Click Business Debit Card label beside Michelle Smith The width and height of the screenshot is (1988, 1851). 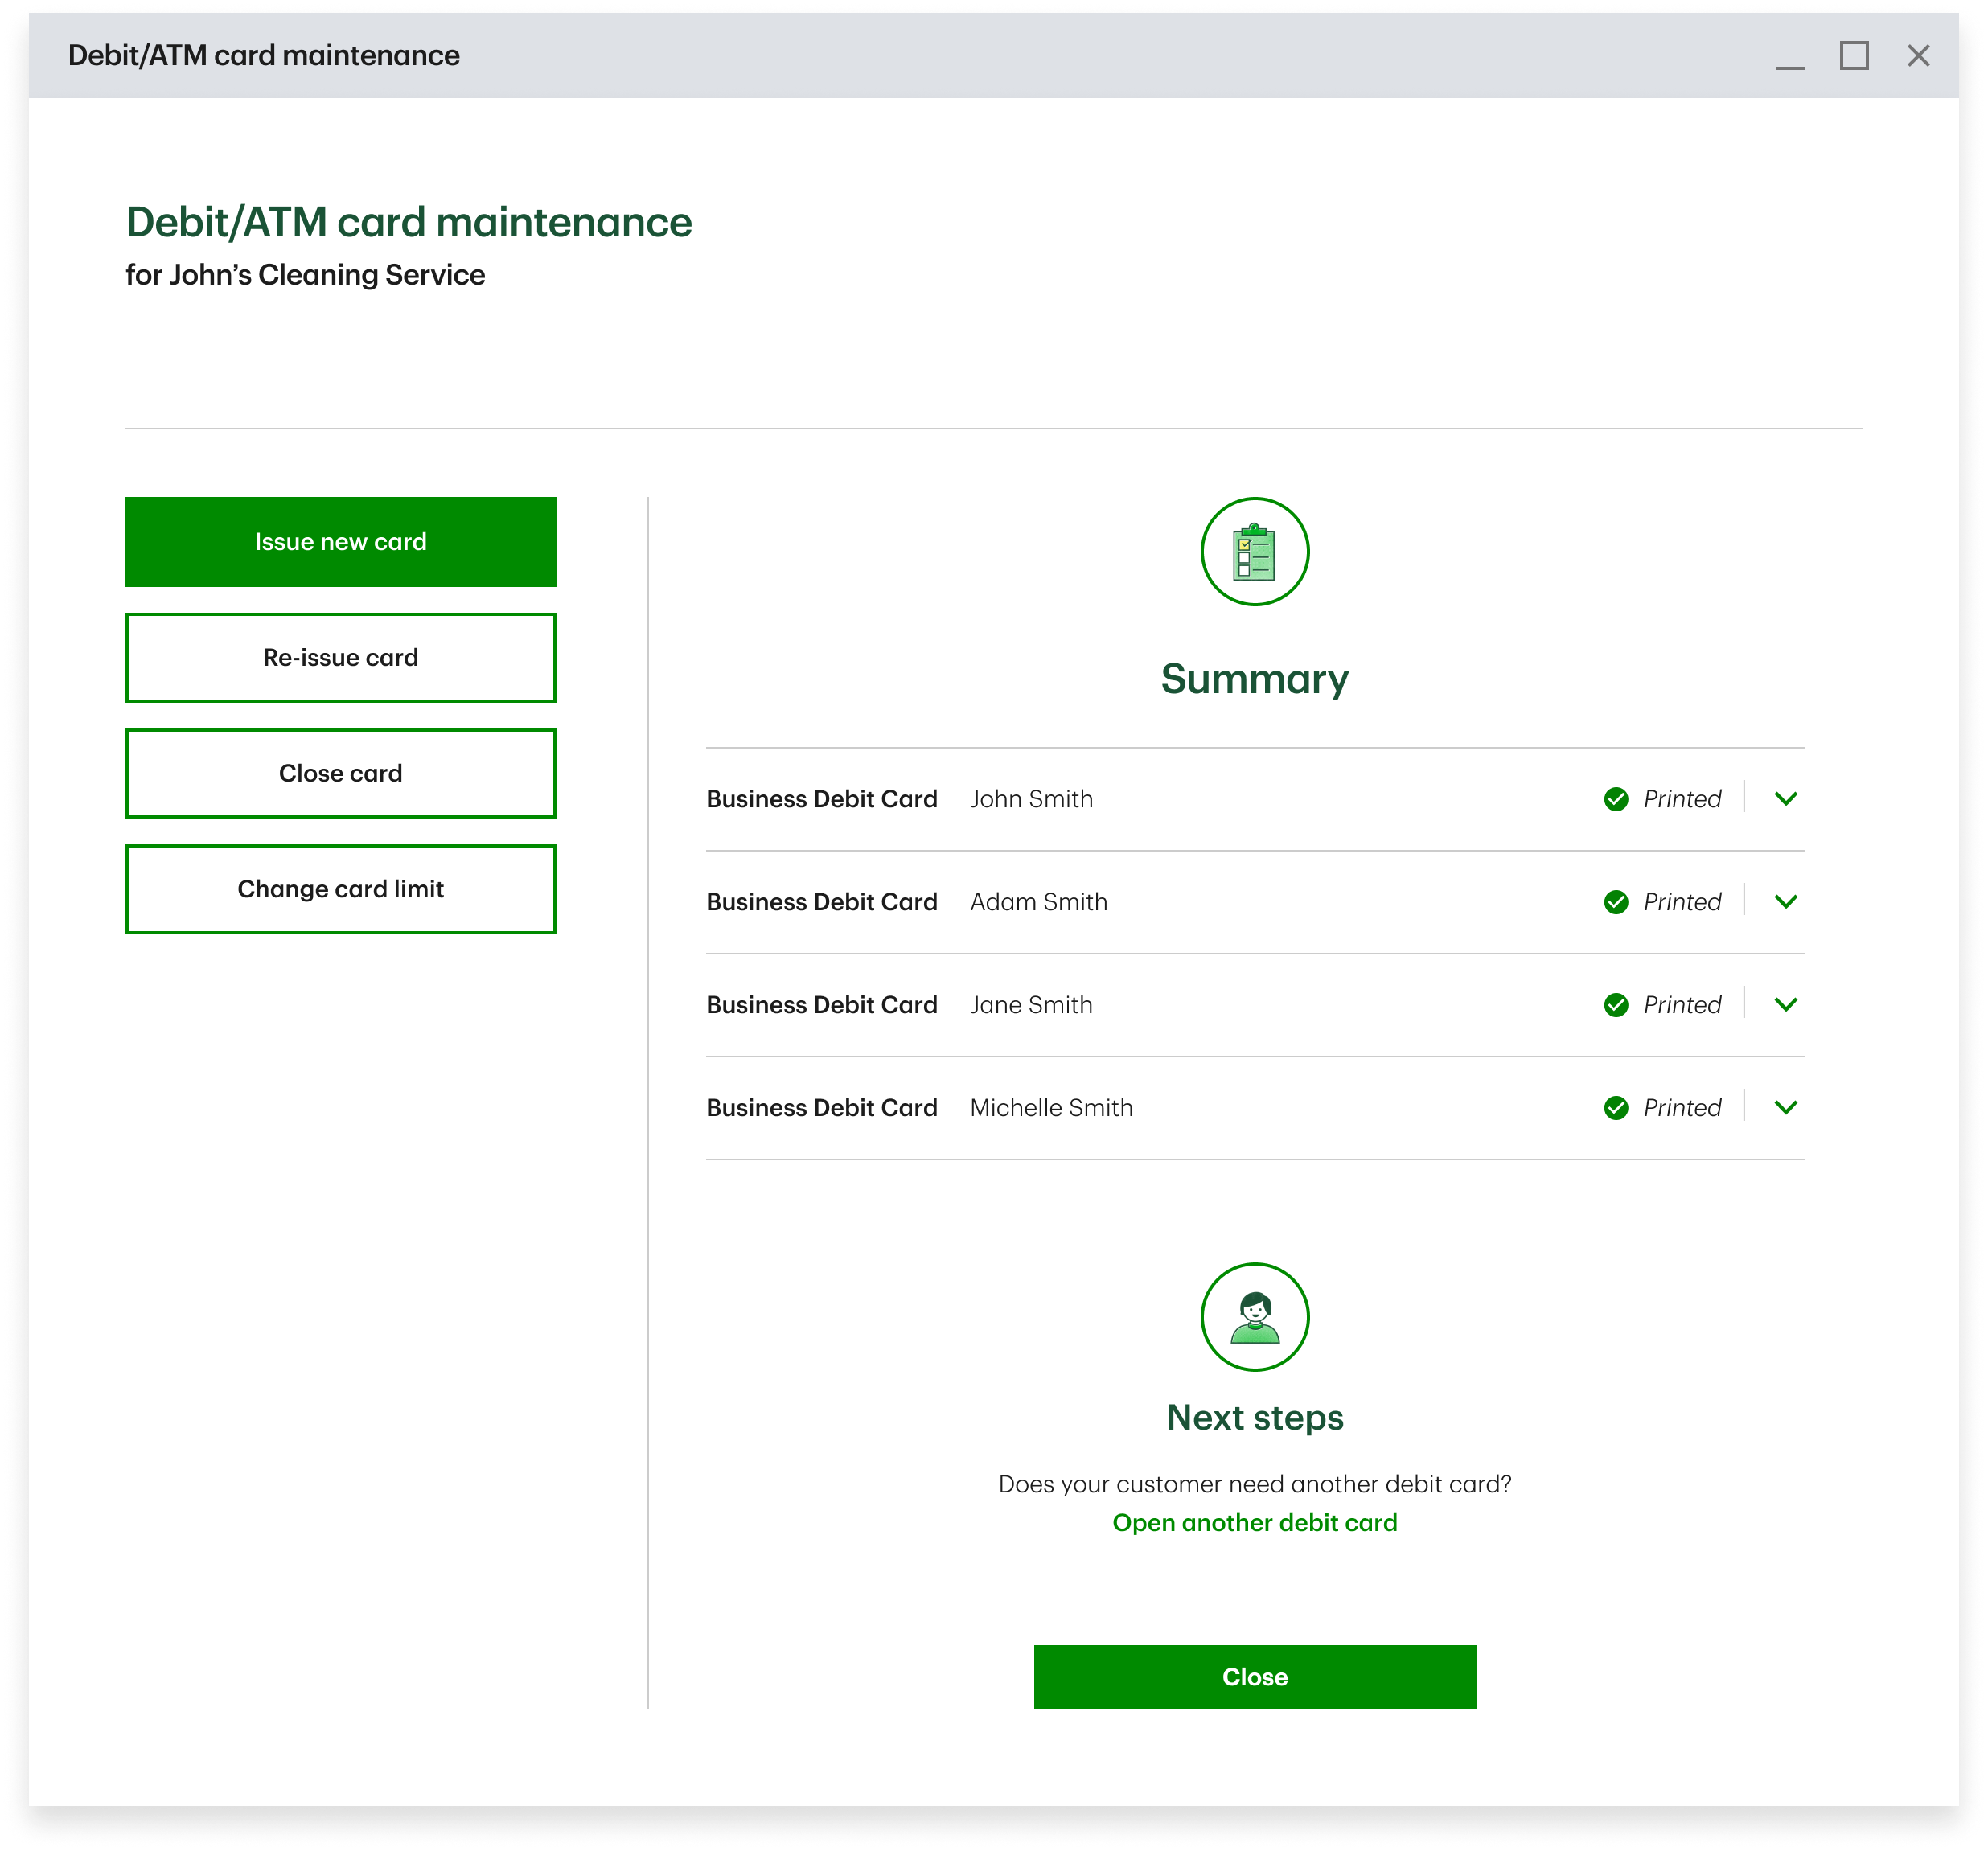pyautogui.click(x=821, y=1108)
